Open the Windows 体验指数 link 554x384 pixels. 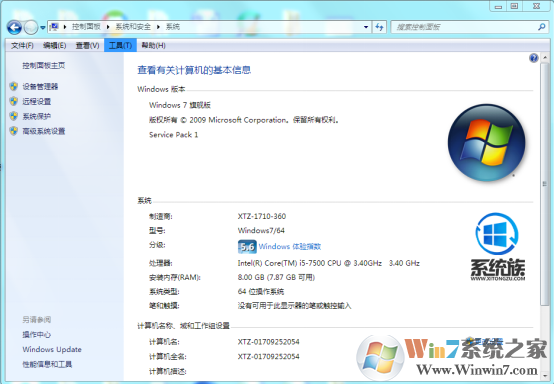point(290,247)
